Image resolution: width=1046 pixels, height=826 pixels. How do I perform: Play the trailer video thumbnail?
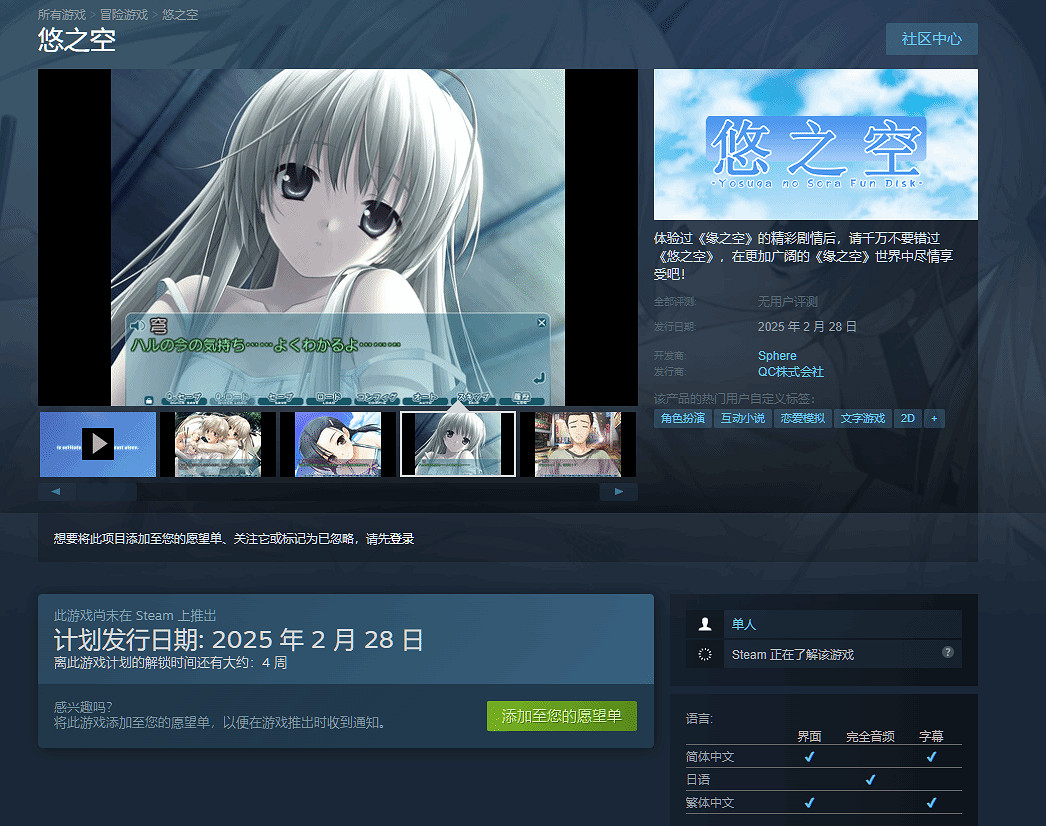pyautogui.click(x=97, y=443)
